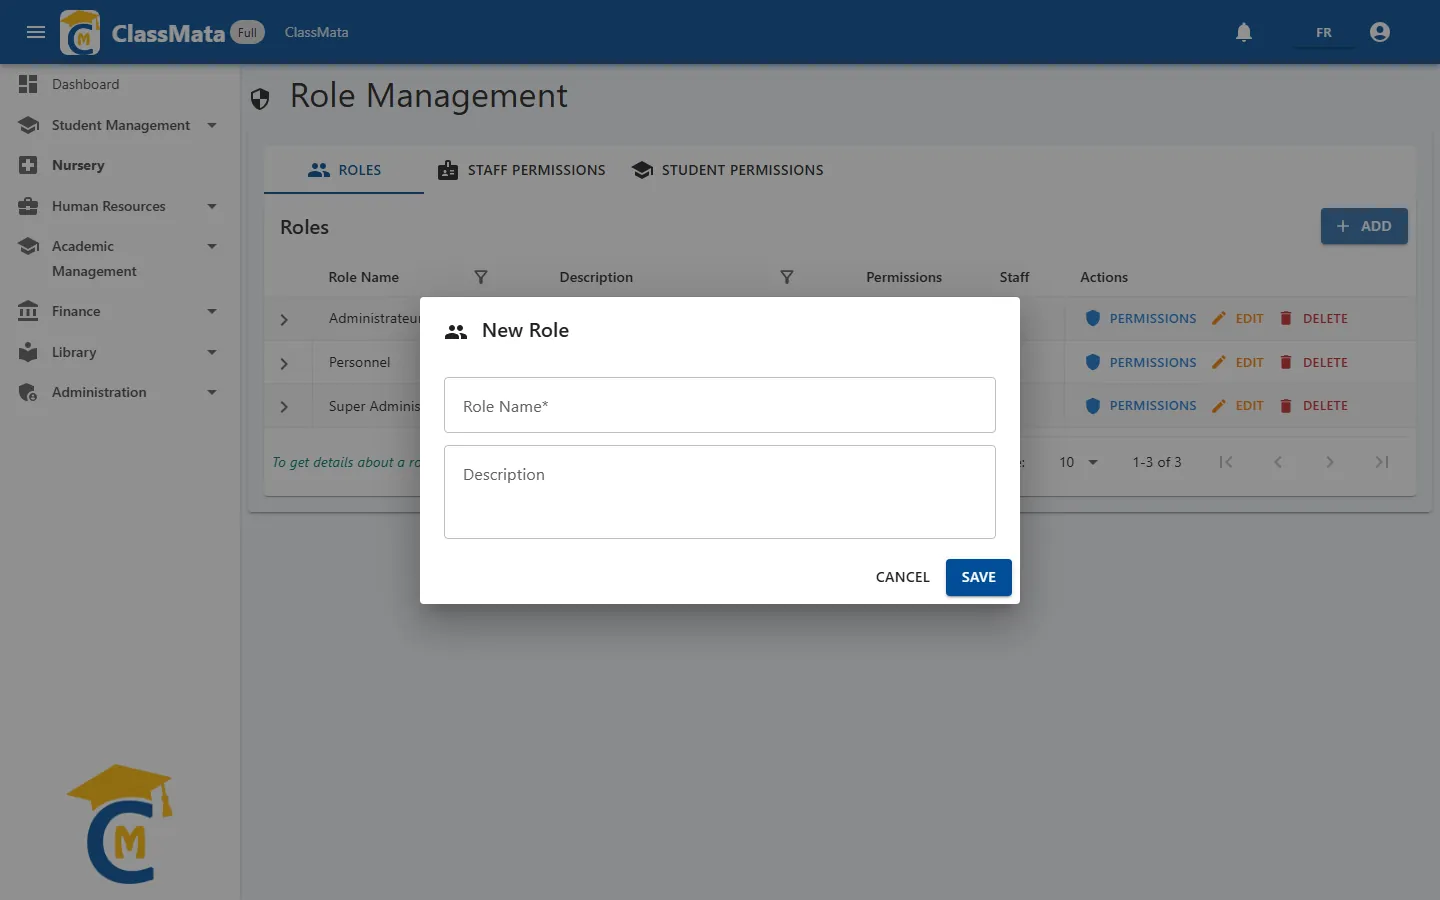Image resolution: width=1440 pixels, height=900 pixels.
Task: Click the Role Management shield icon
Action: (260, 98)
